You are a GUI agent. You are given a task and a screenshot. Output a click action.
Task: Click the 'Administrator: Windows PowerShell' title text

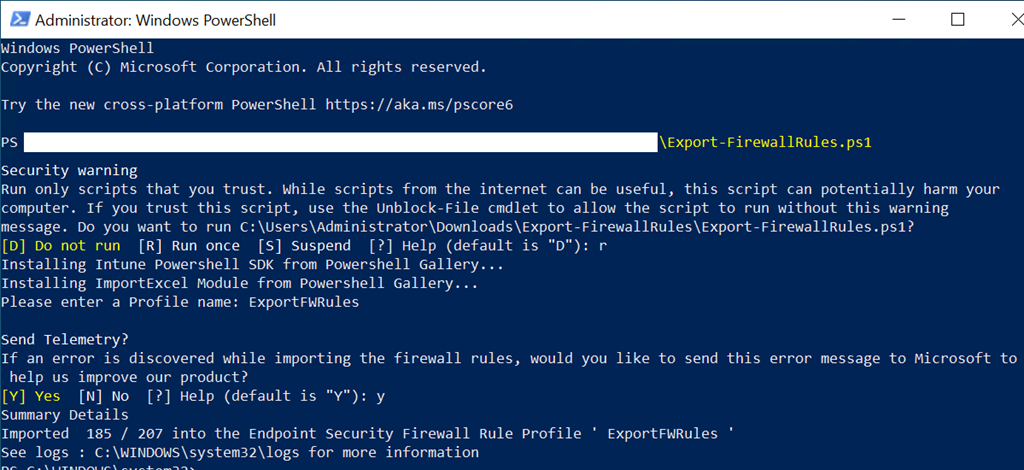point(155,20)
